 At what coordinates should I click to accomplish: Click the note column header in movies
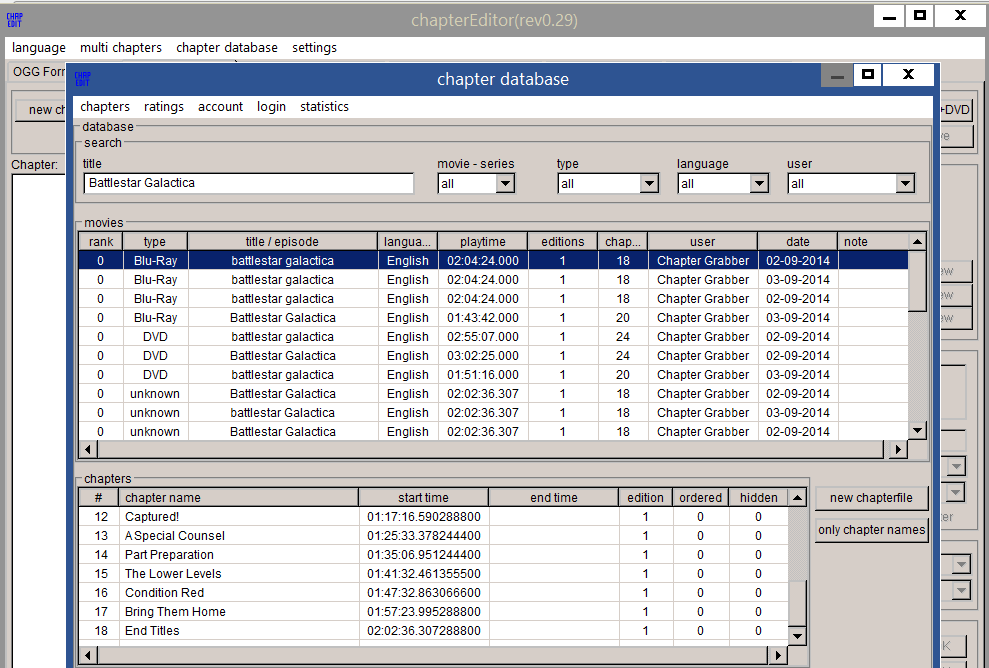coord(873,242)
